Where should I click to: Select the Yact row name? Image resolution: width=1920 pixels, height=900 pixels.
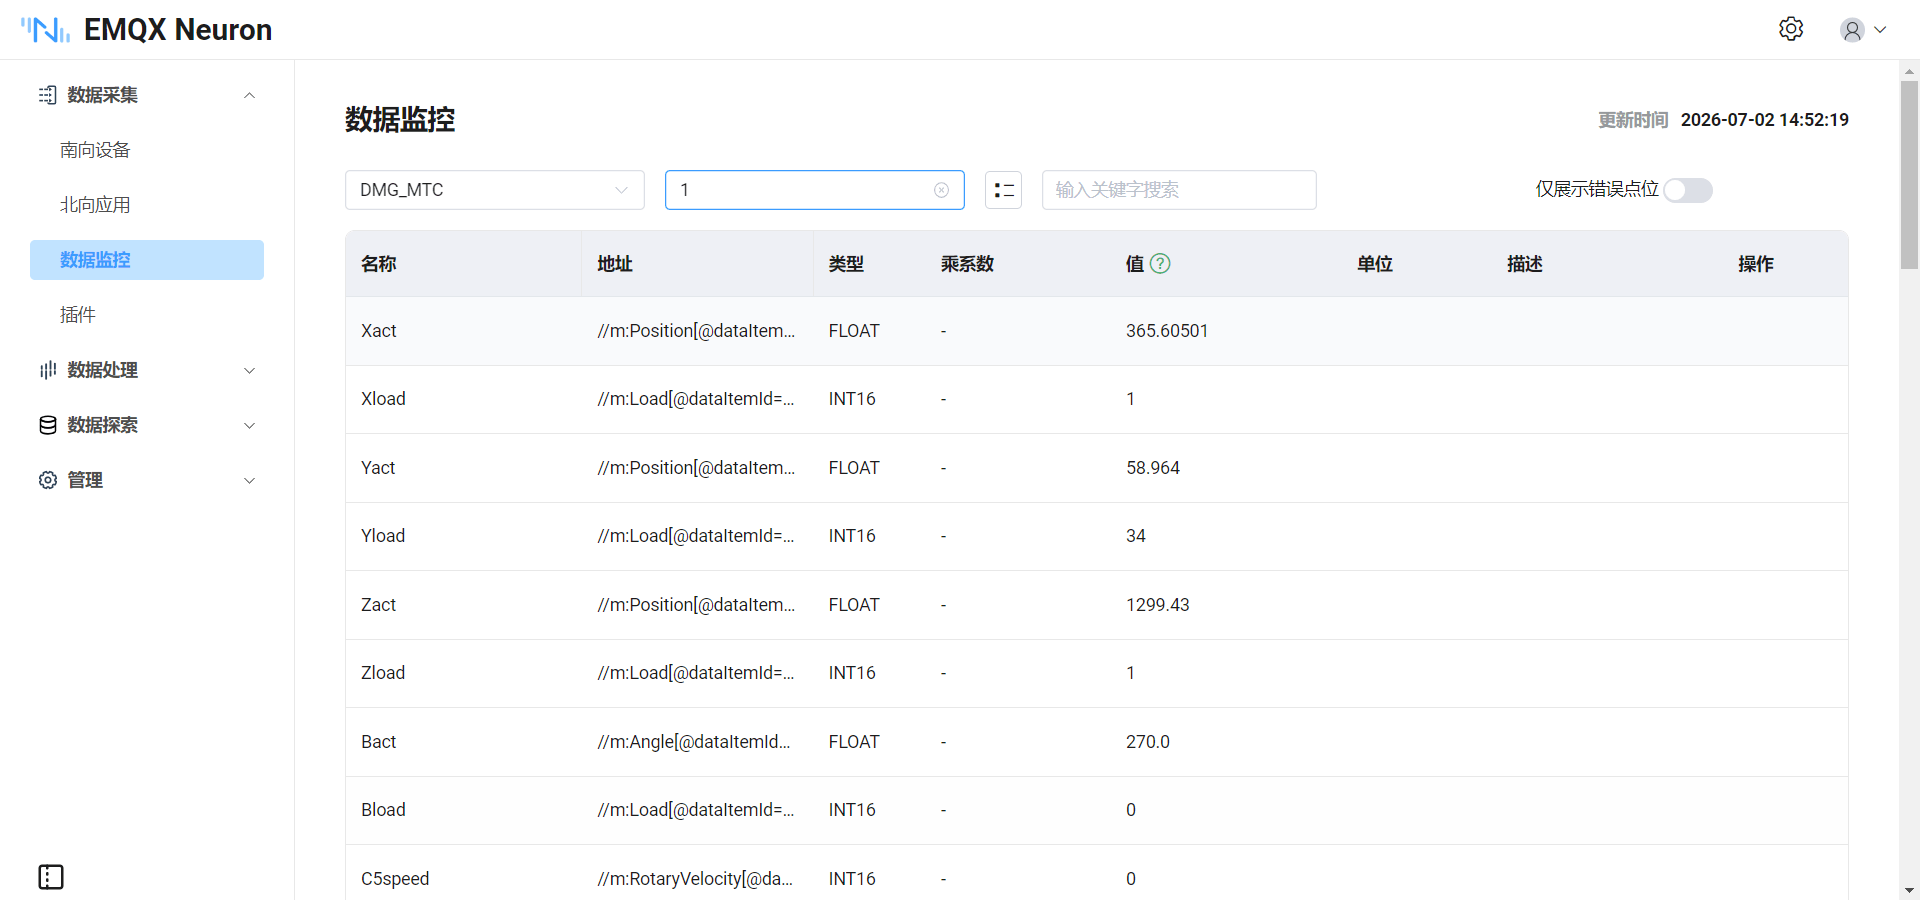pos(378,468)
